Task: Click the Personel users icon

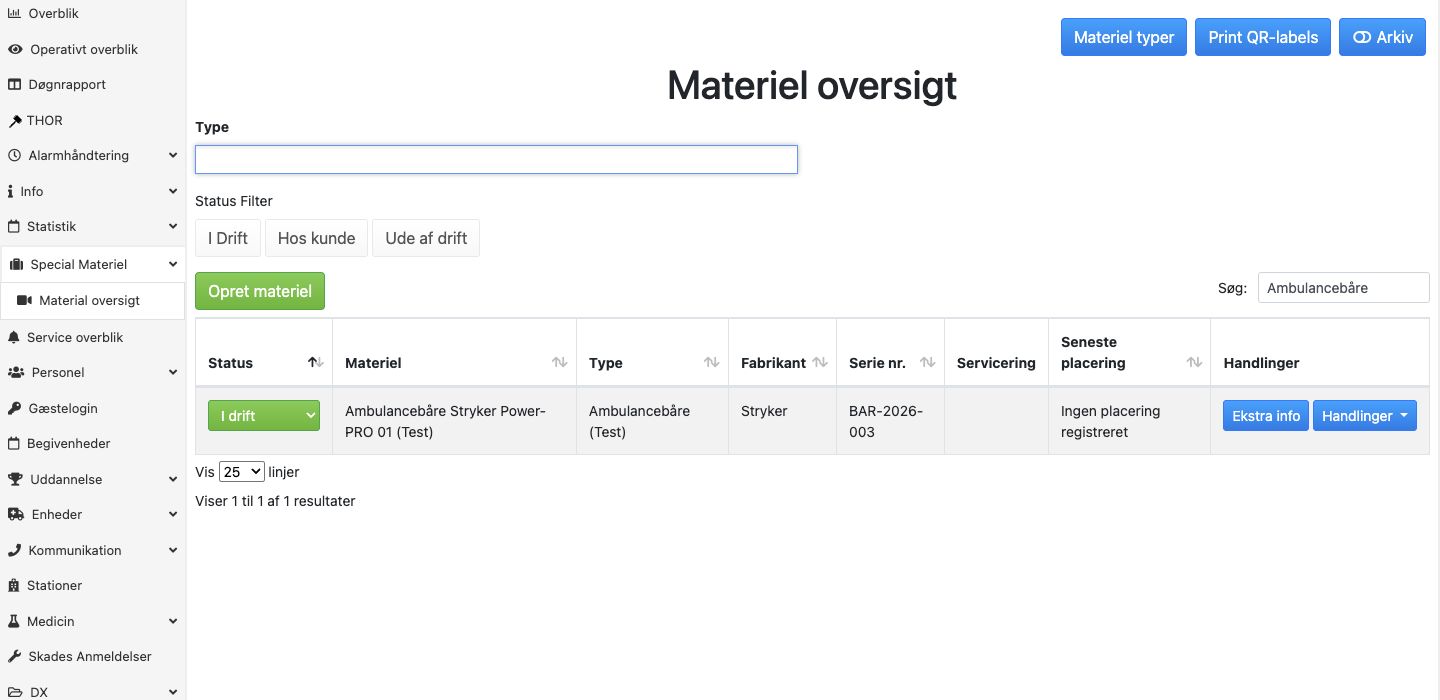Action: point(17,372)
